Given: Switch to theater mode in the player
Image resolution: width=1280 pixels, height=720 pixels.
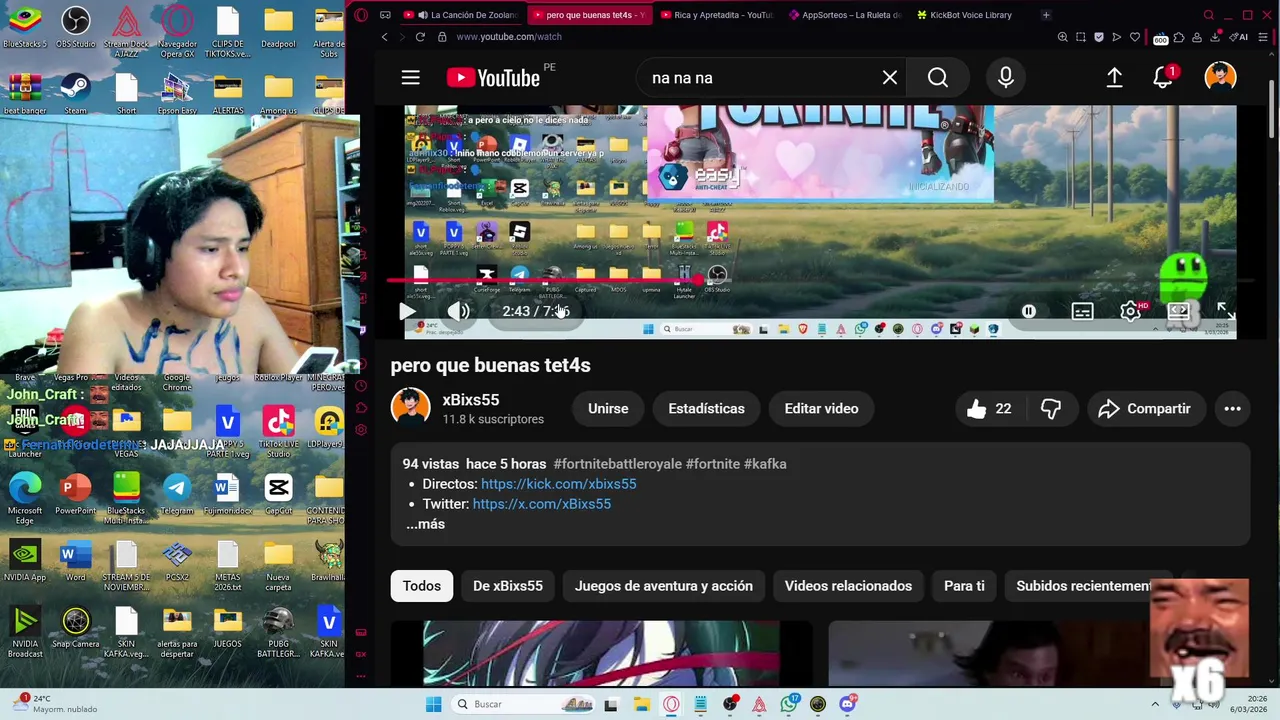Looking at the screenshot, I should tap(1179, 311).
